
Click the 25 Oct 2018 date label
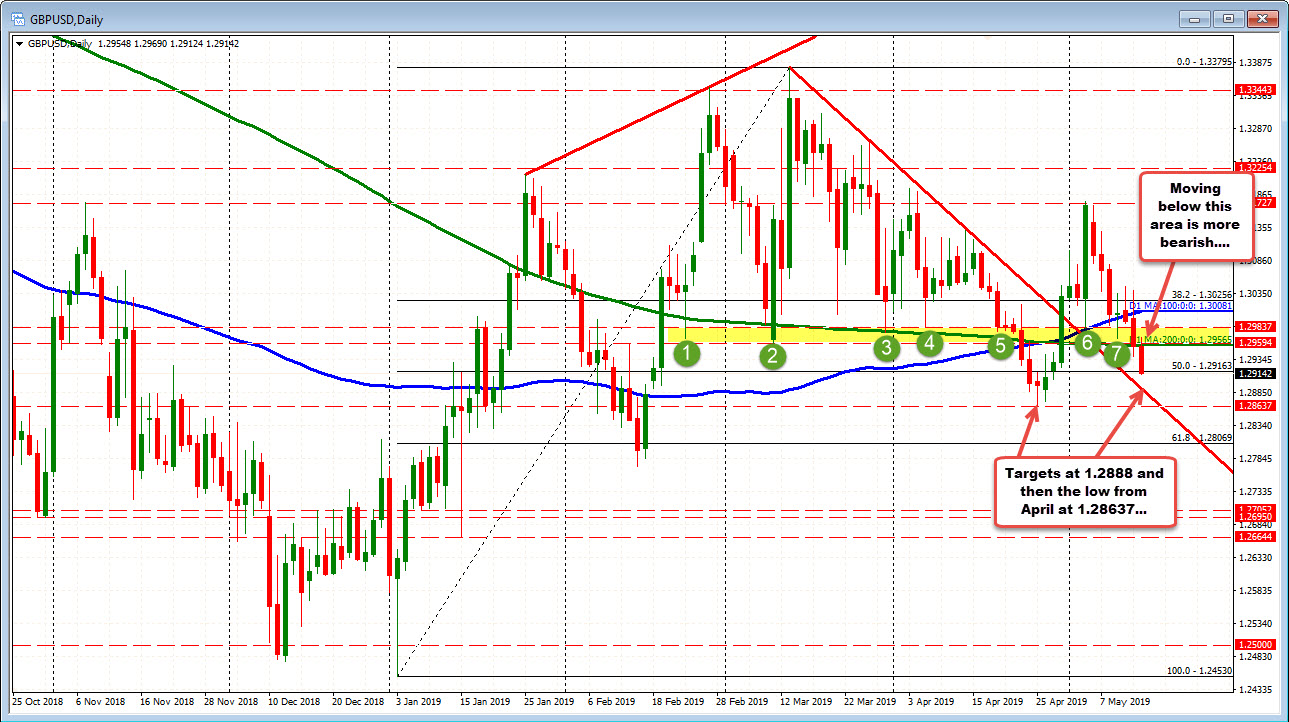tap(38, 702)
